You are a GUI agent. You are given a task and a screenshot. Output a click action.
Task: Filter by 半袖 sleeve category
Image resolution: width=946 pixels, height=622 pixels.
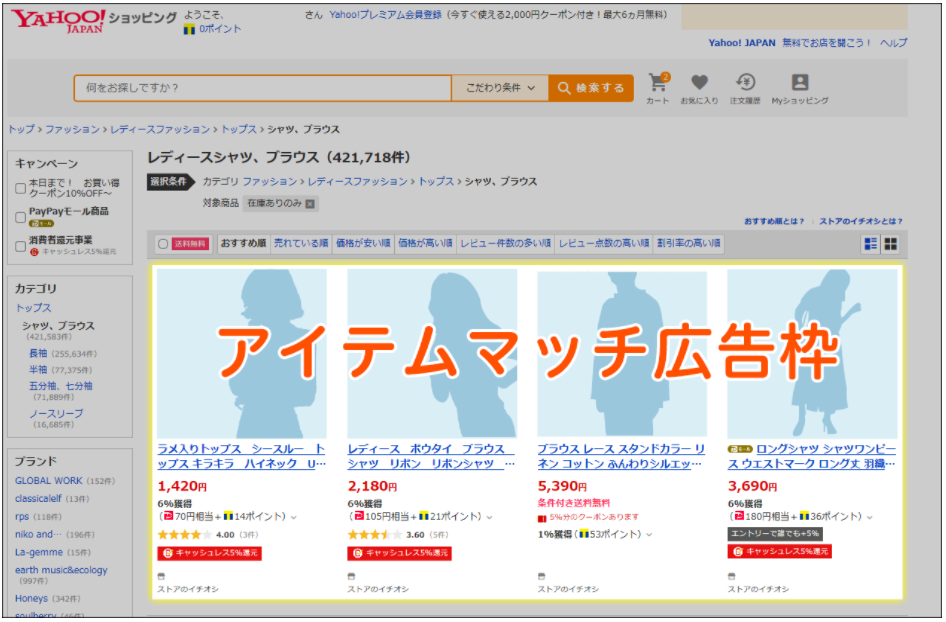click(x=38, y=370)
